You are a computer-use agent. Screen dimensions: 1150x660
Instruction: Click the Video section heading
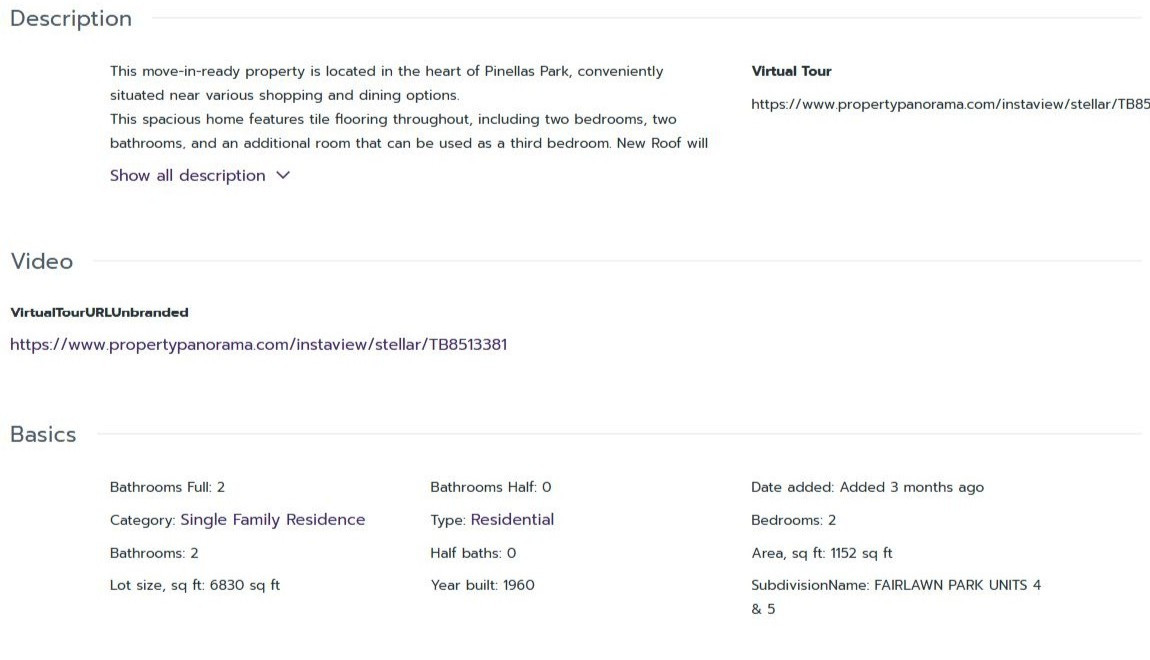[42, 261]
